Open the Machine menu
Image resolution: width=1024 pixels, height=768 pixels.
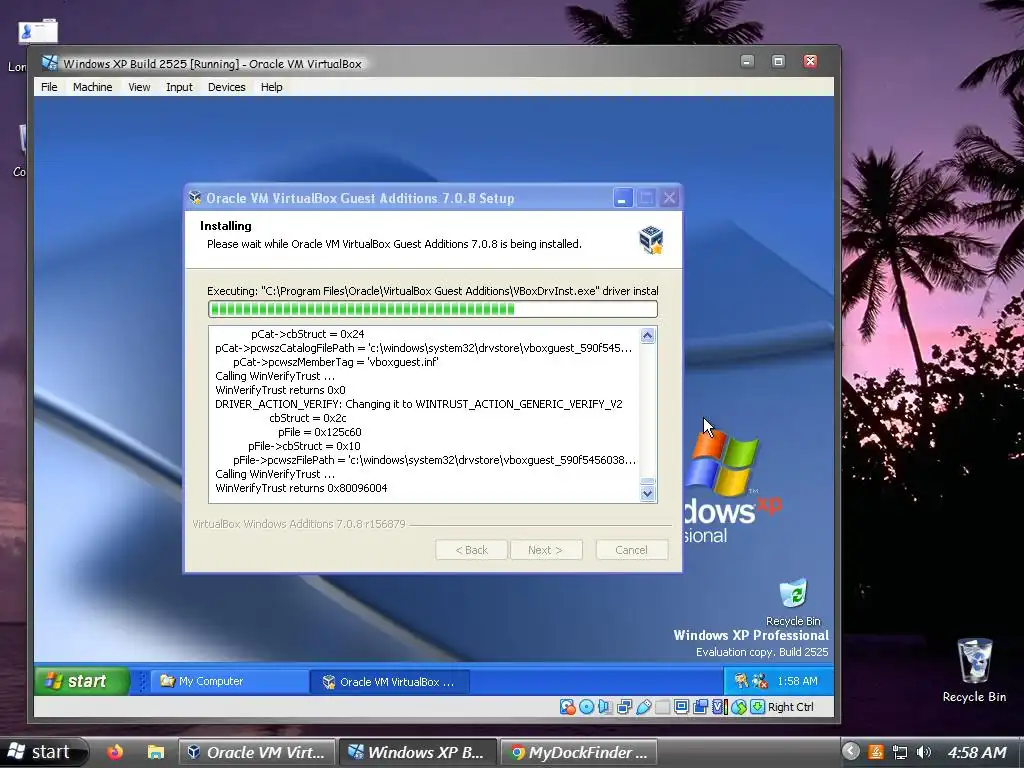(x=92, y=87)
